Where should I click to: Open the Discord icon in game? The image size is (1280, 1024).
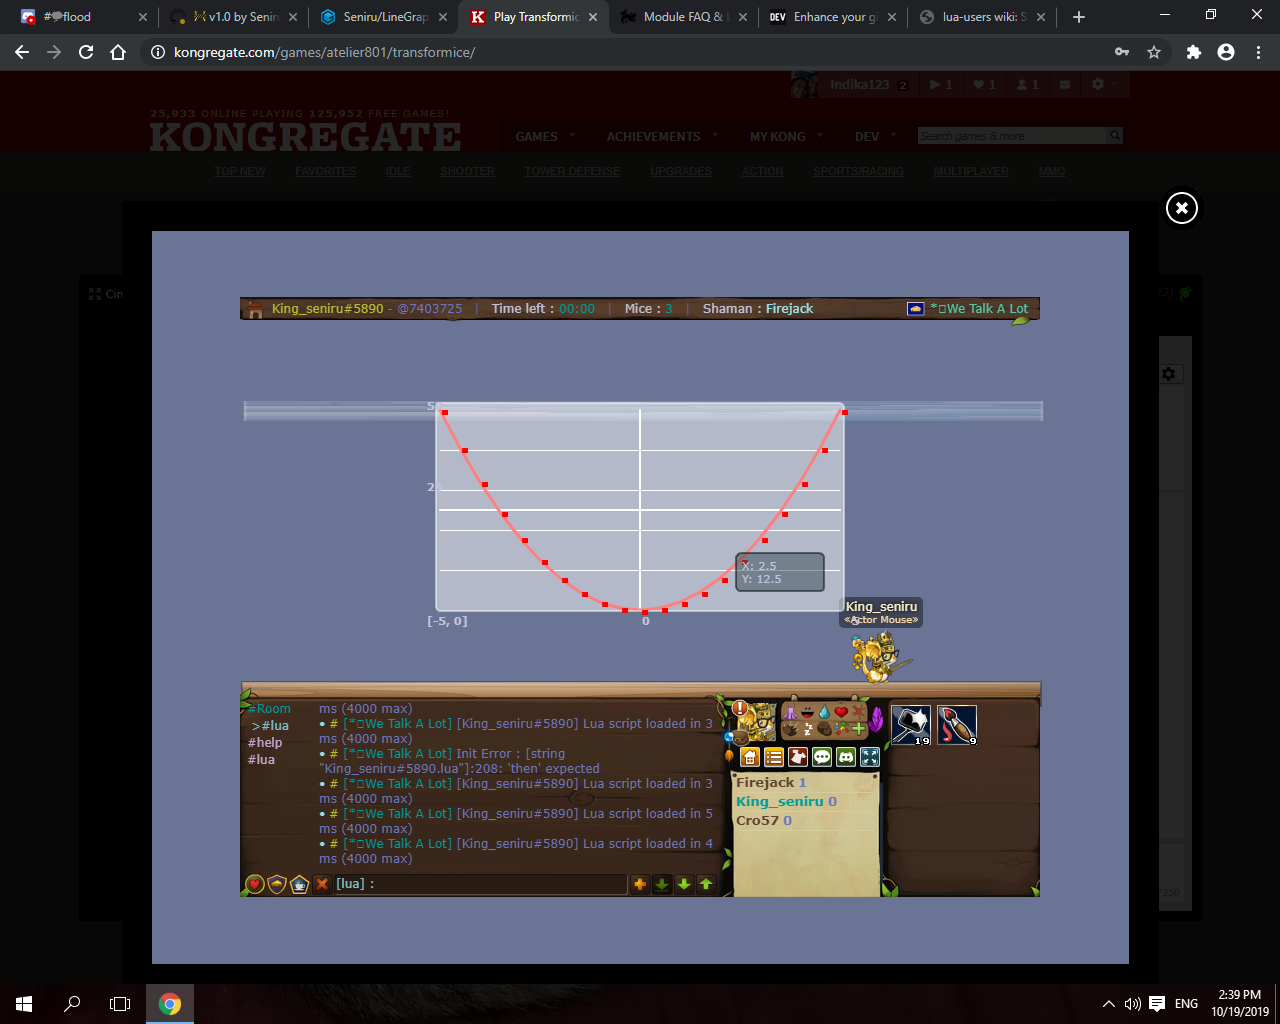point(846,757)
